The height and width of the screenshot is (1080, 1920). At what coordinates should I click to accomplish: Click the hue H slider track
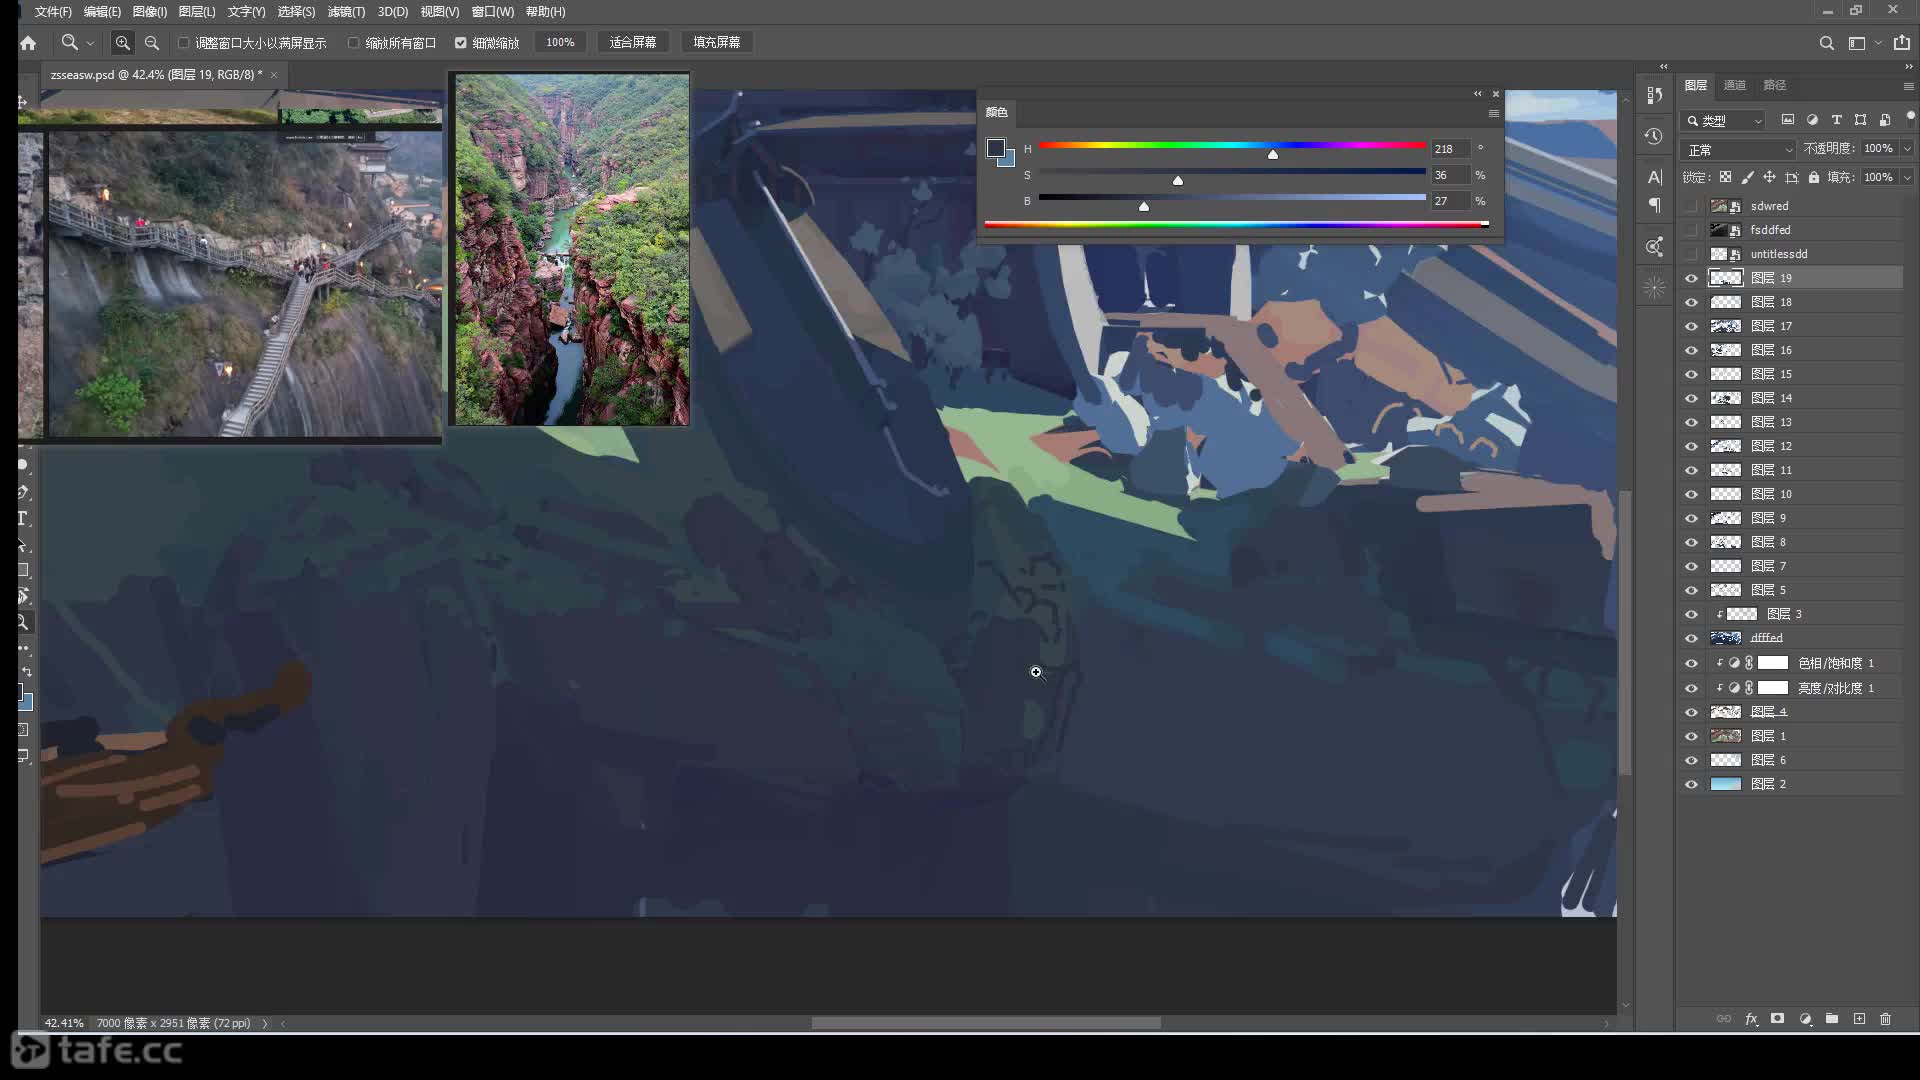[x=1232, y=146]
